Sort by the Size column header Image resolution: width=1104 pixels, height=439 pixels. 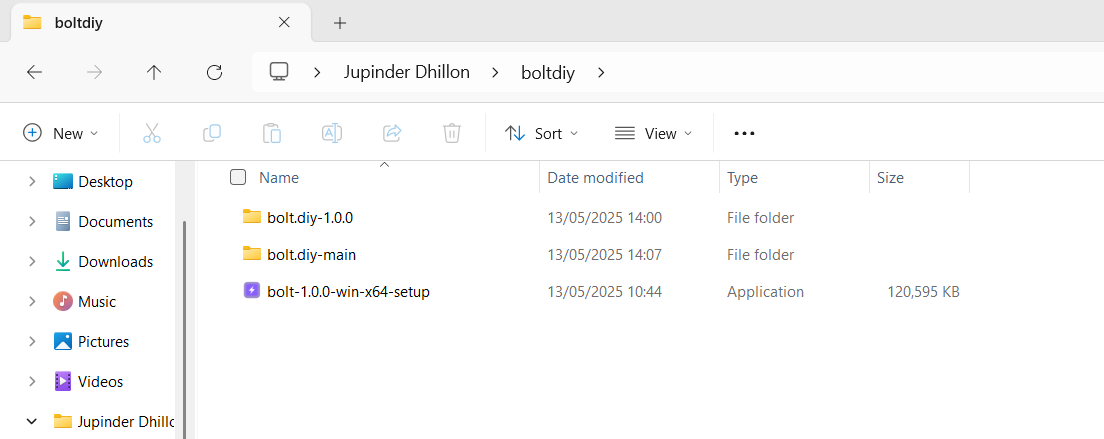pos(890,177)
